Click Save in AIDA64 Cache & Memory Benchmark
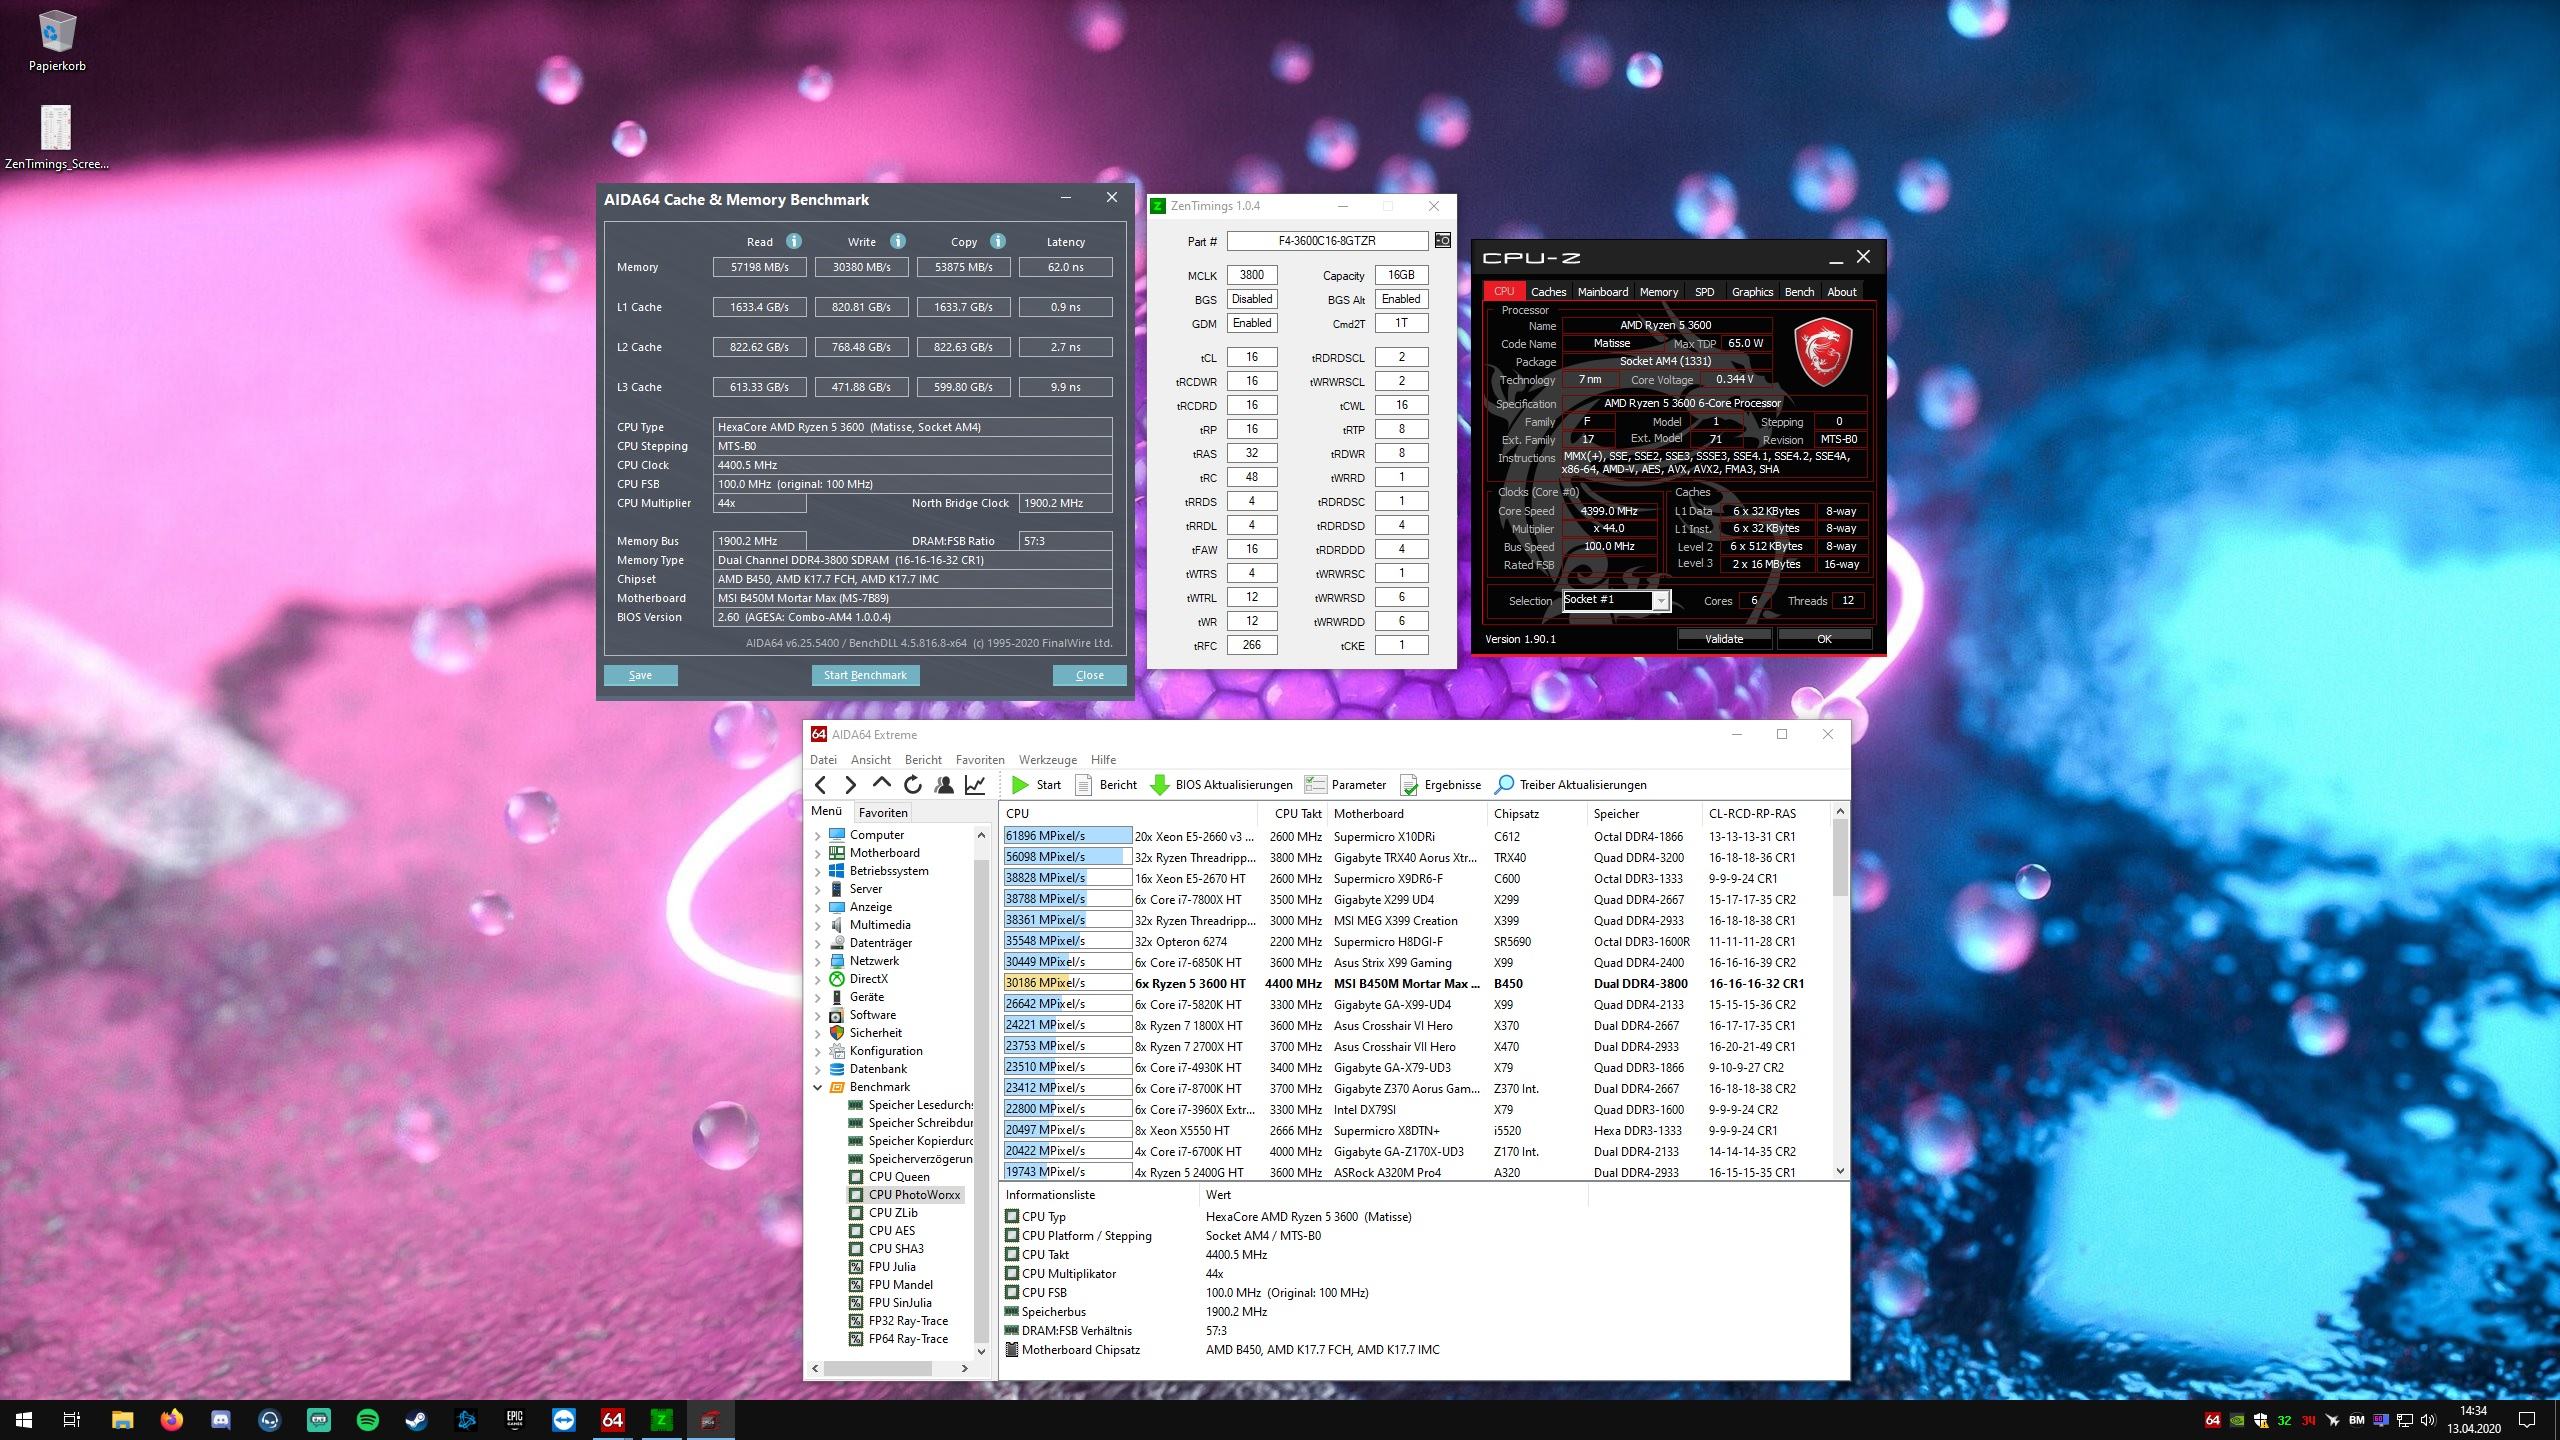The height and width of the screenshot is (1440, 2560). pyautogui.click(x=640, y=675)
